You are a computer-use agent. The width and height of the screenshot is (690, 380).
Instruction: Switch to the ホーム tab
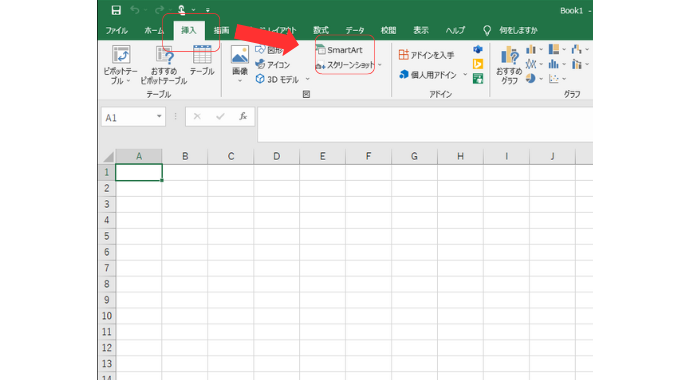(154, 30)
